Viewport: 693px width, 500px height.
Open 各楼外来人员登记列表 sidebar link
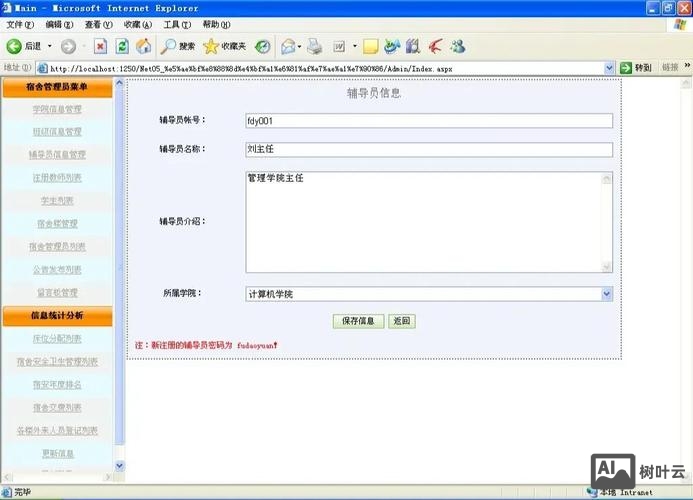coord(57,431)
